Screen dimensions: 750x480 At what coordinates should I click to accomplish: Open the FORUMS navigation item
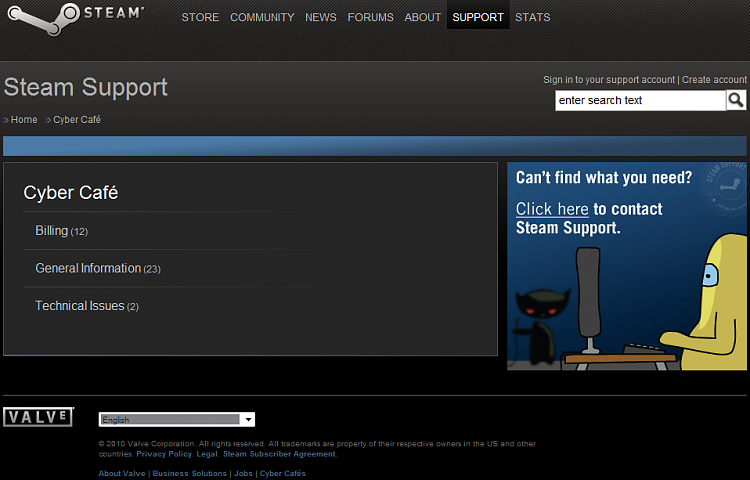[x=370, y=17]
